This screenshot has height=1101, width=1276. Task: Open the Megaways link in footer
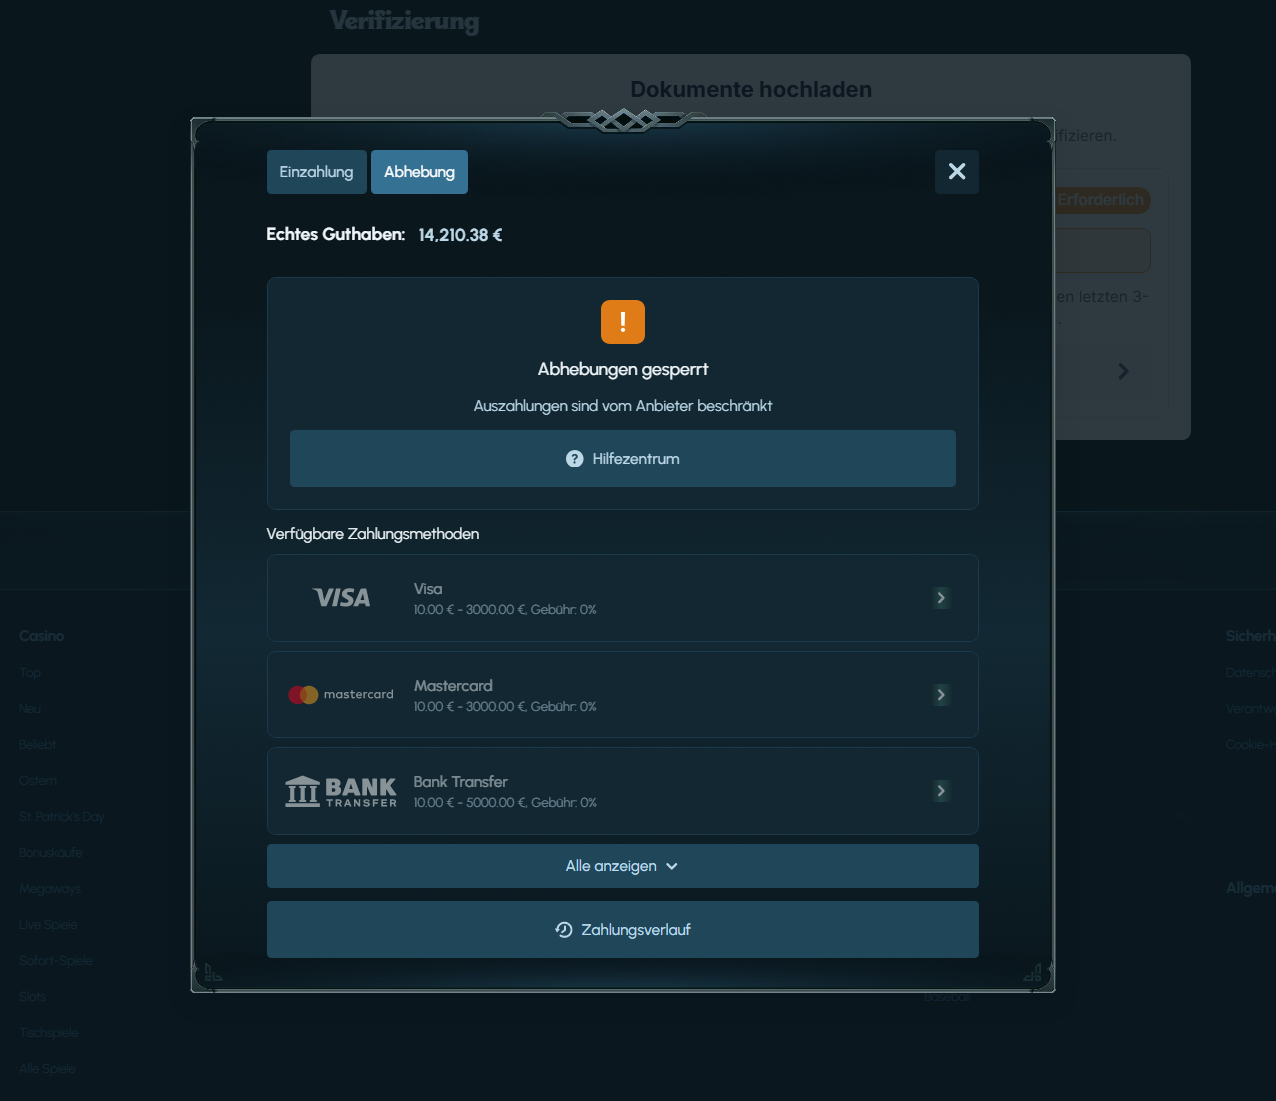click(x=50, y=889)
